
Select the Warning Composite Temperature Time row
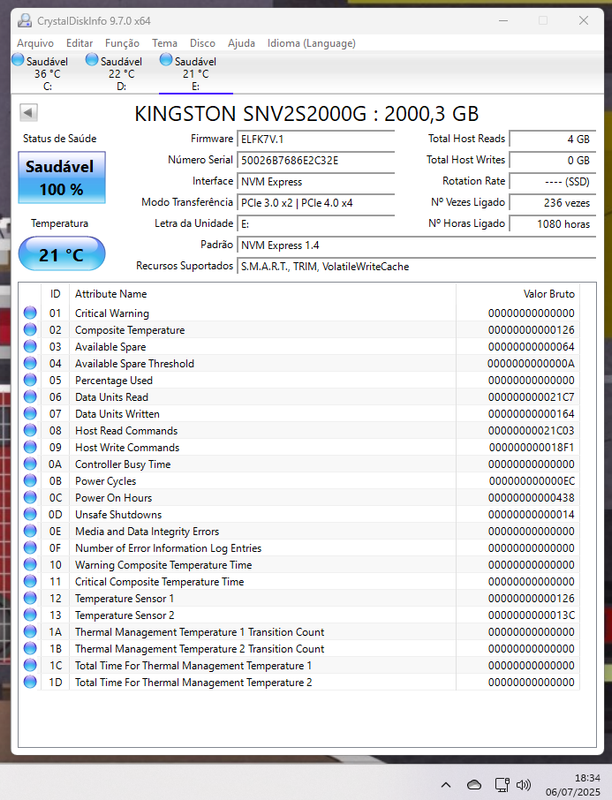click(299, 565)
